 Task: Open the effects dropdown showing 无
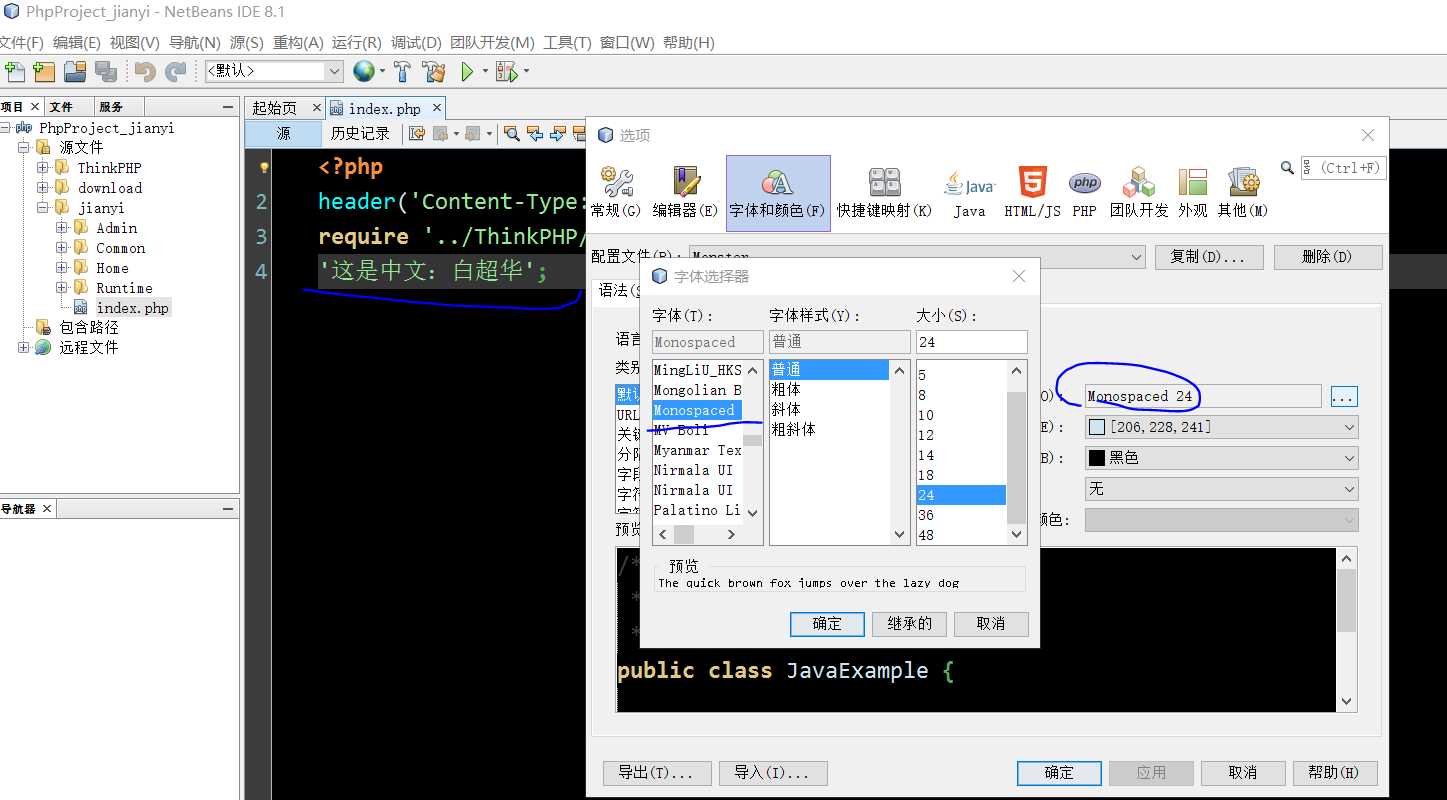click(1221, 489)
